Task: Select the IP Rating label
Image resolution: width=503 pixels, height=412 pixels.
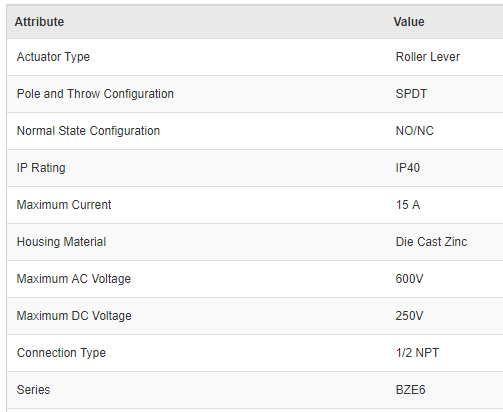Action: click(41, 168)
